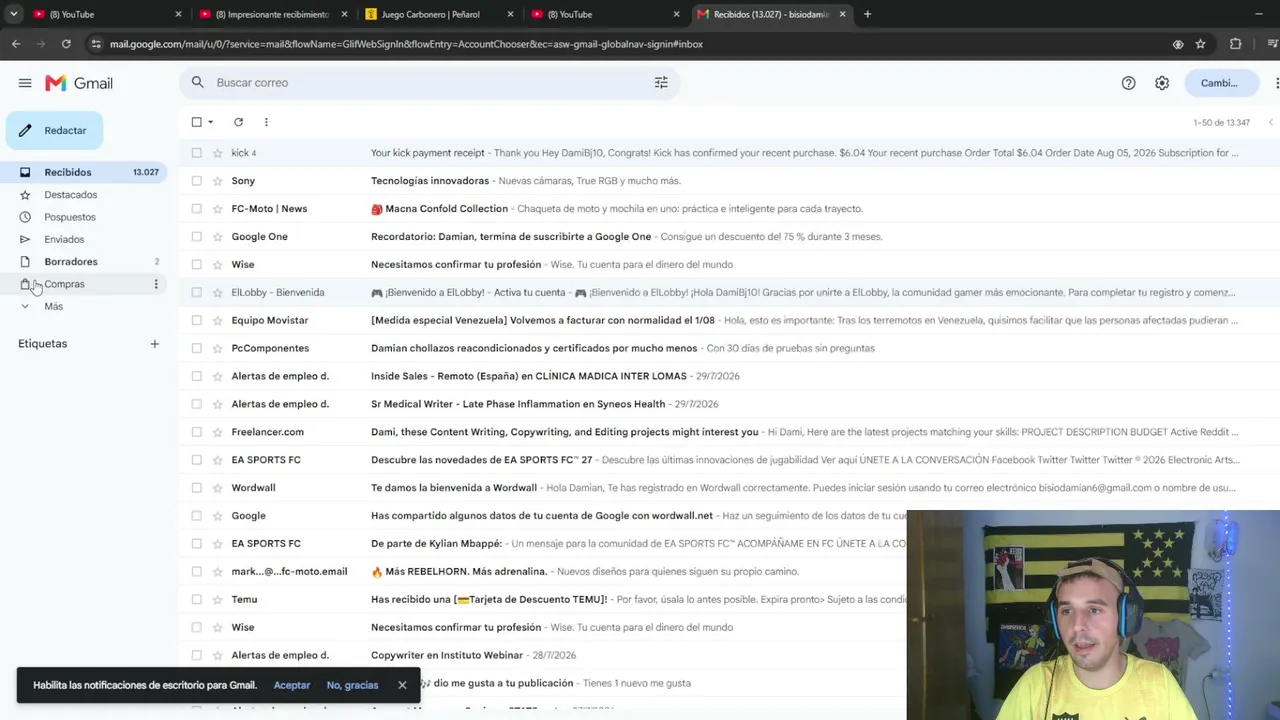Open the Chrome extensions puzzle icon
The width and height of the screenshot is (1280, 720).
[1236, 44]
